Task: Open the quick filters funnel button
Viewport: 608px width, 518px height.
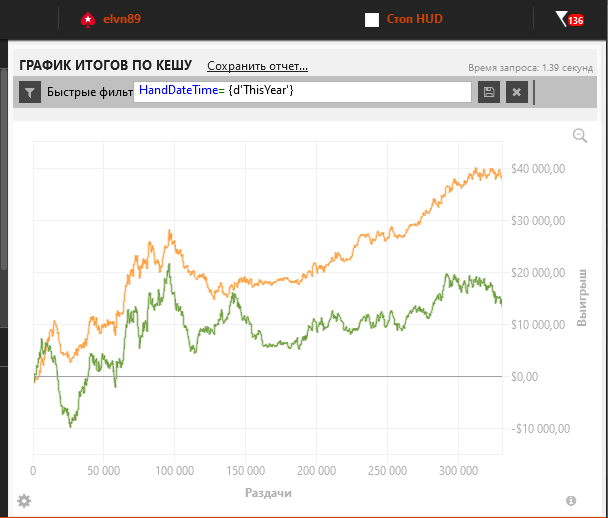Action: click(x=30, y=92)
